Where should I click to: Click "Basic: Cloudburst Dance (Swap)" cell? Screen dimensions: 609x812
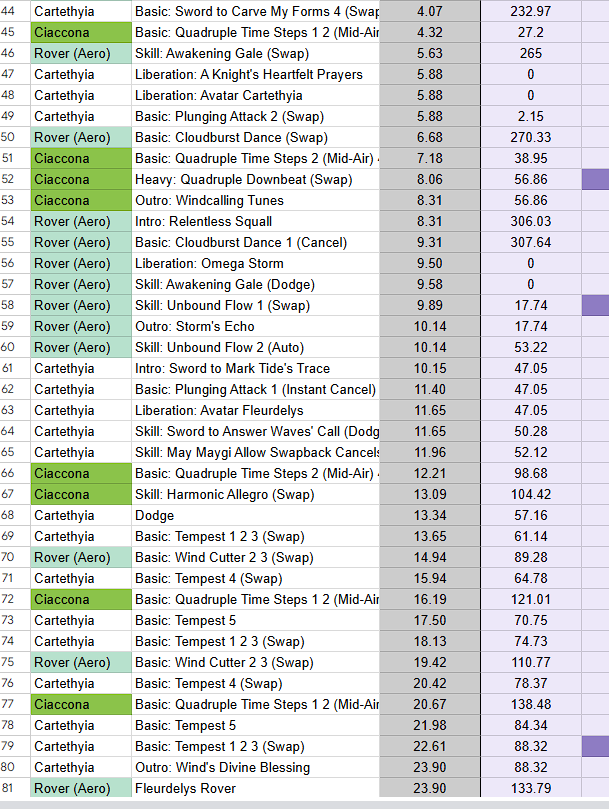[x=256, y=137]
